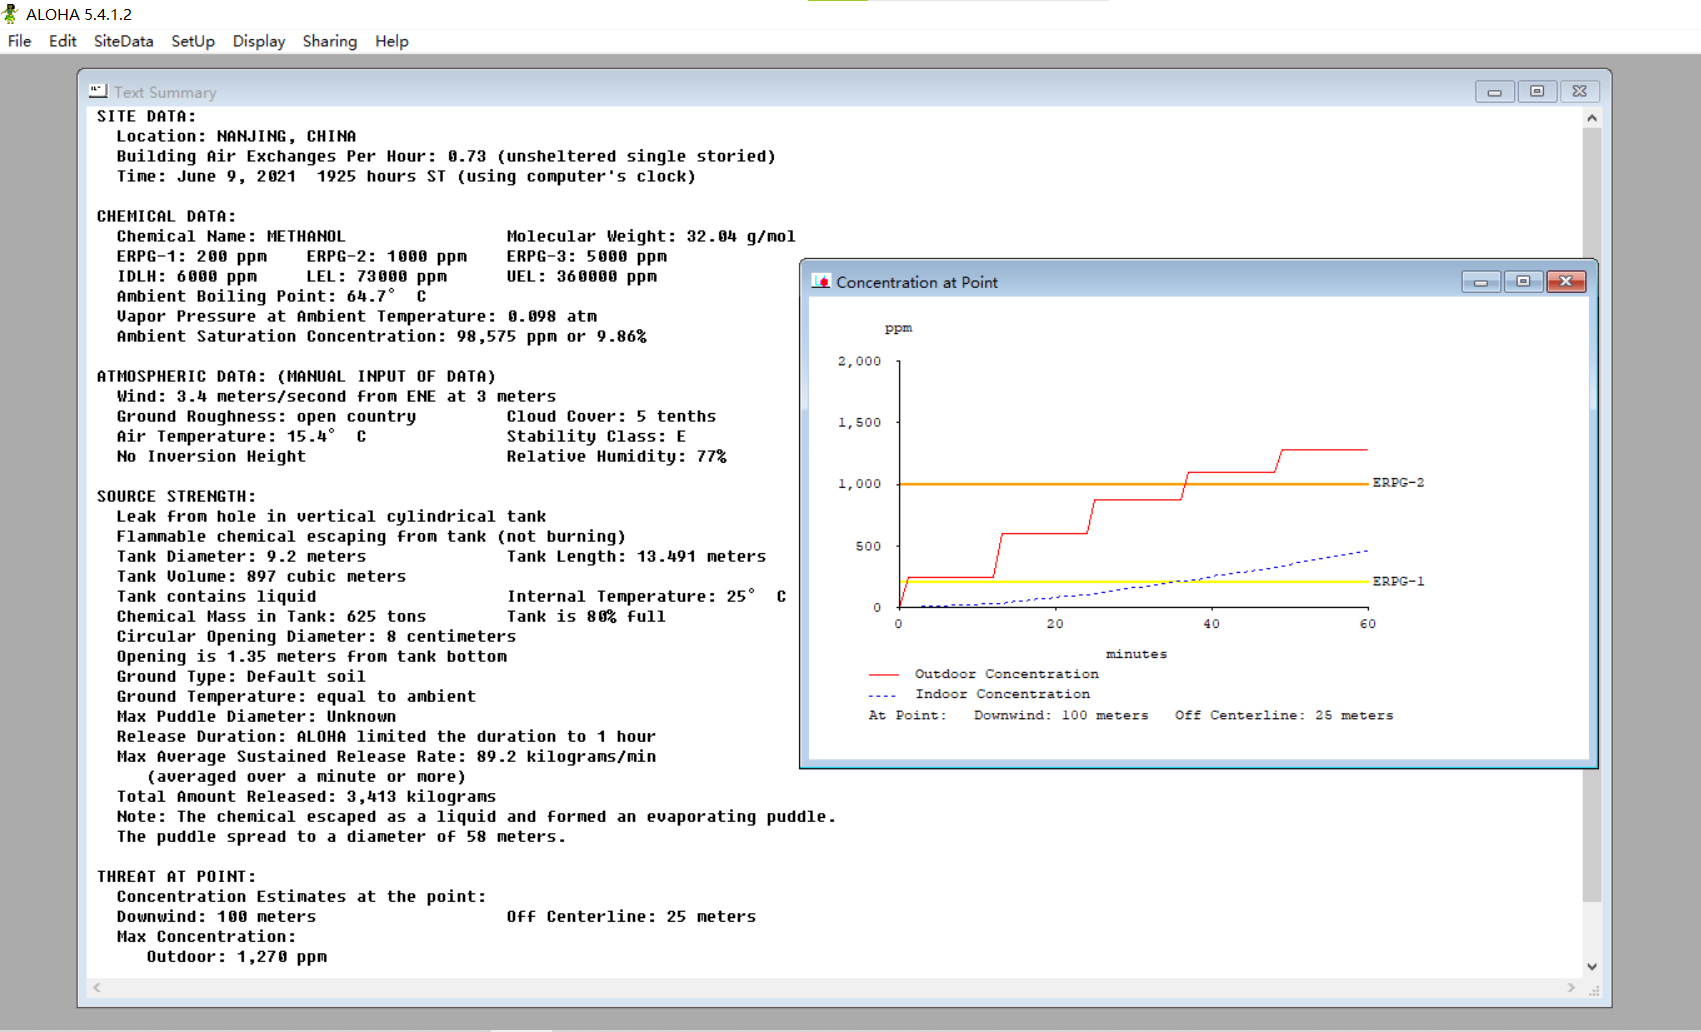Image resolution: width=1701 pixels, height=1032 pixels.
Task: Maximize the Text Summary window
Action: pos(1537,91)
